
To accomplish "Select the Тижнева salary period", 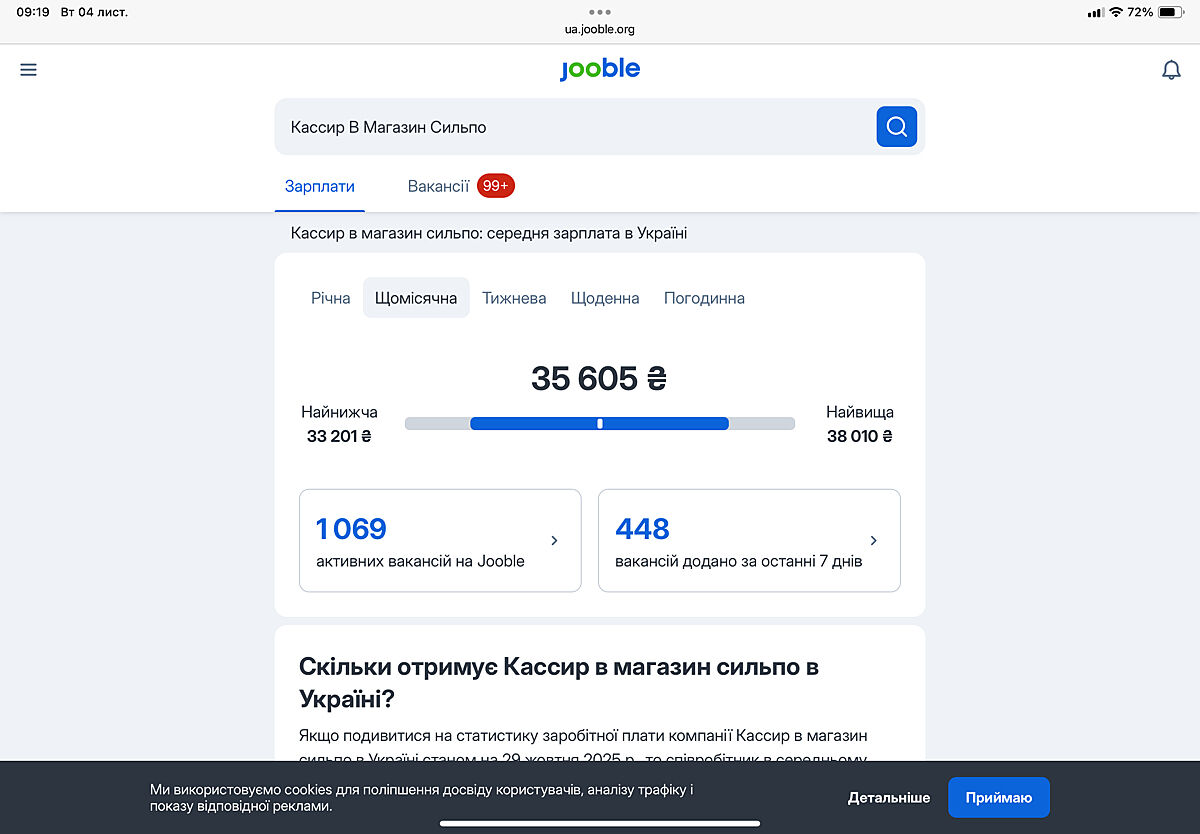I will coord(514,298).
